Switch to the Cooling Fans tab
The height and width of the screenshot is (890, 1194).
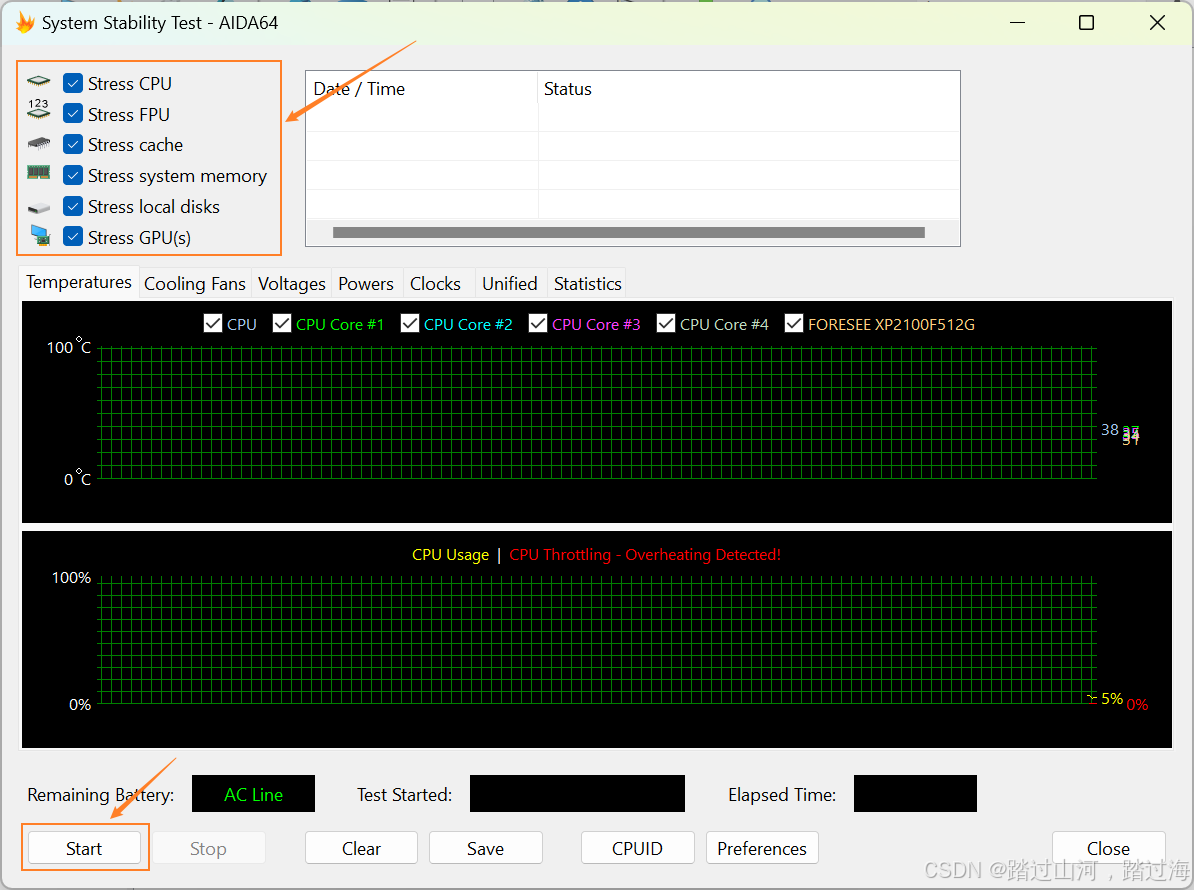click(195, 284)
